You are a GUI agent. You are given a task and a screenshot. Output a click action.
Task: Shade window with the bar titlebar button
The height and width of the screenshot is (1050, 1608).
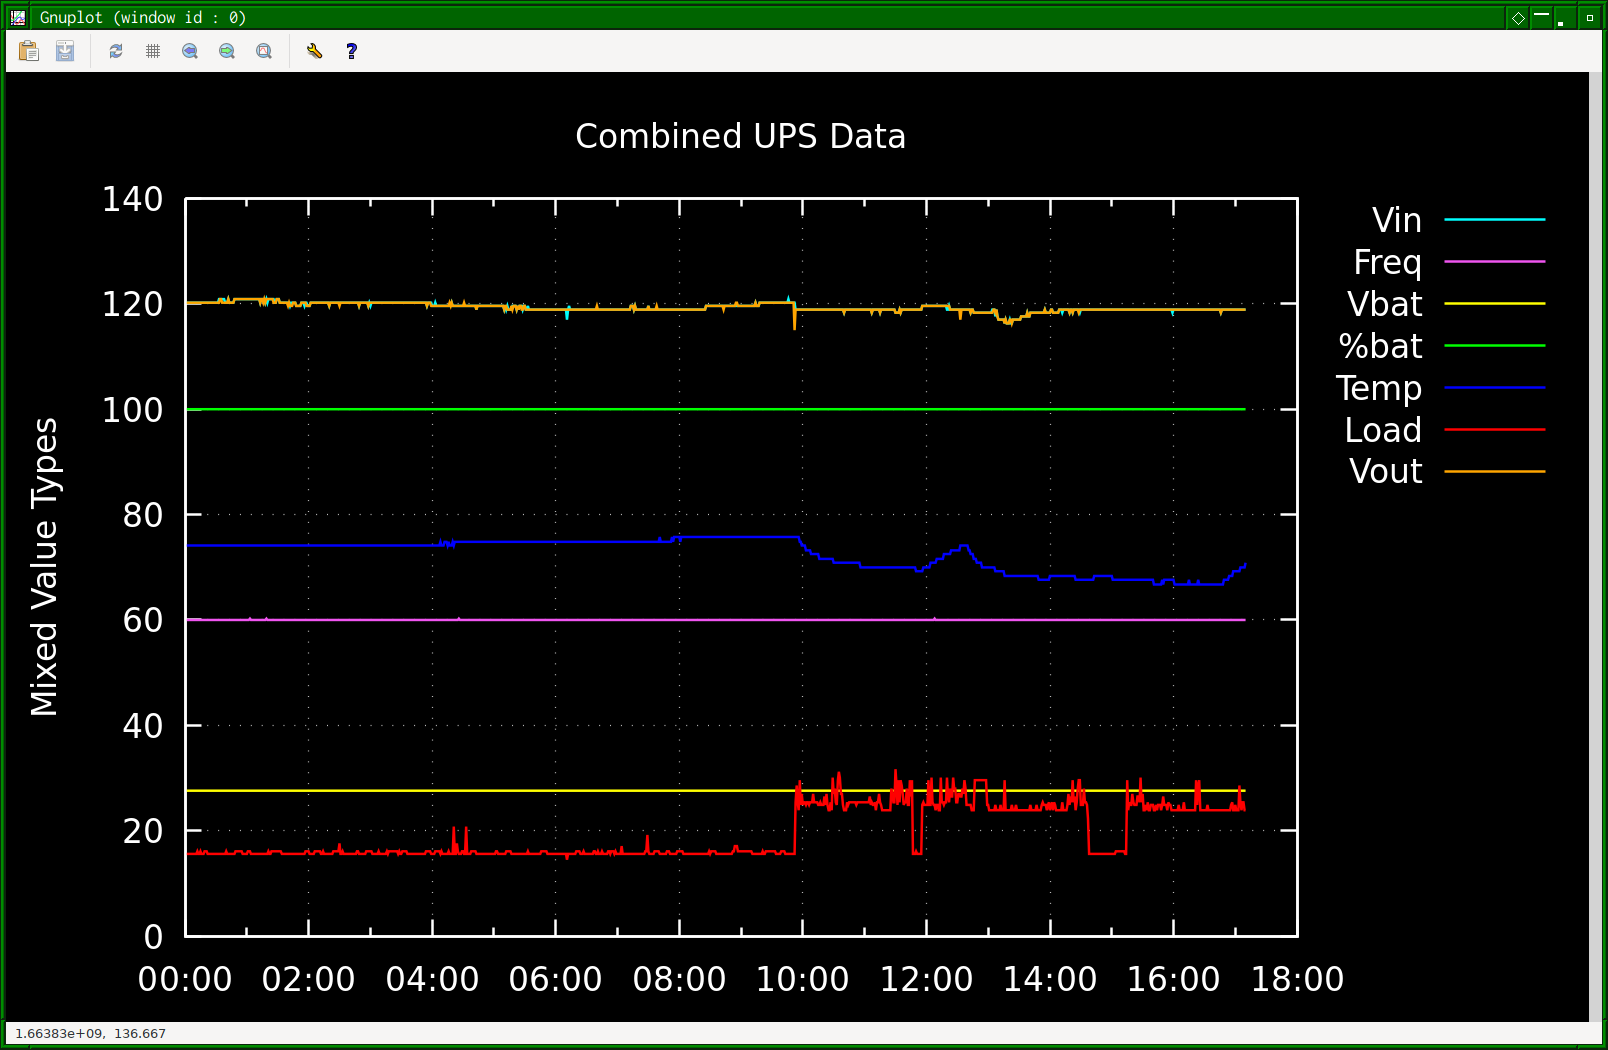click(x=1541, y=17)
